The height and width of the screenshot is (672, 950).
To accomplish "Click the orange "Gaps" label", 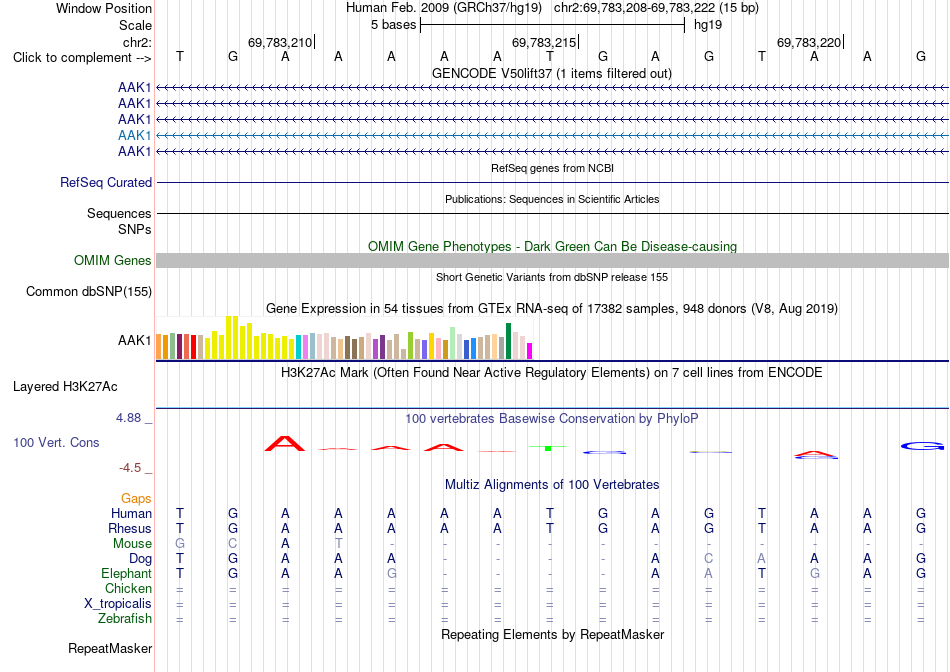I will pos(136,498).
